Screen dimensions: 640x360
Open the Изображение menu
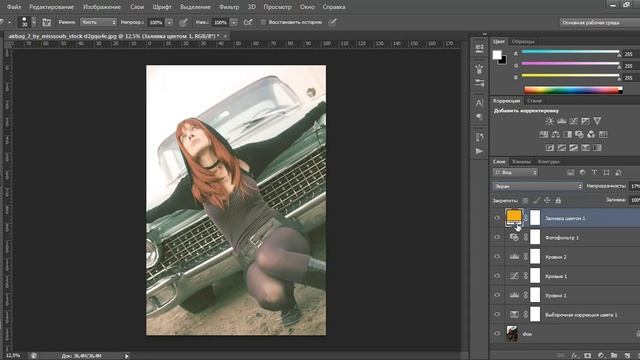[102, 7]
